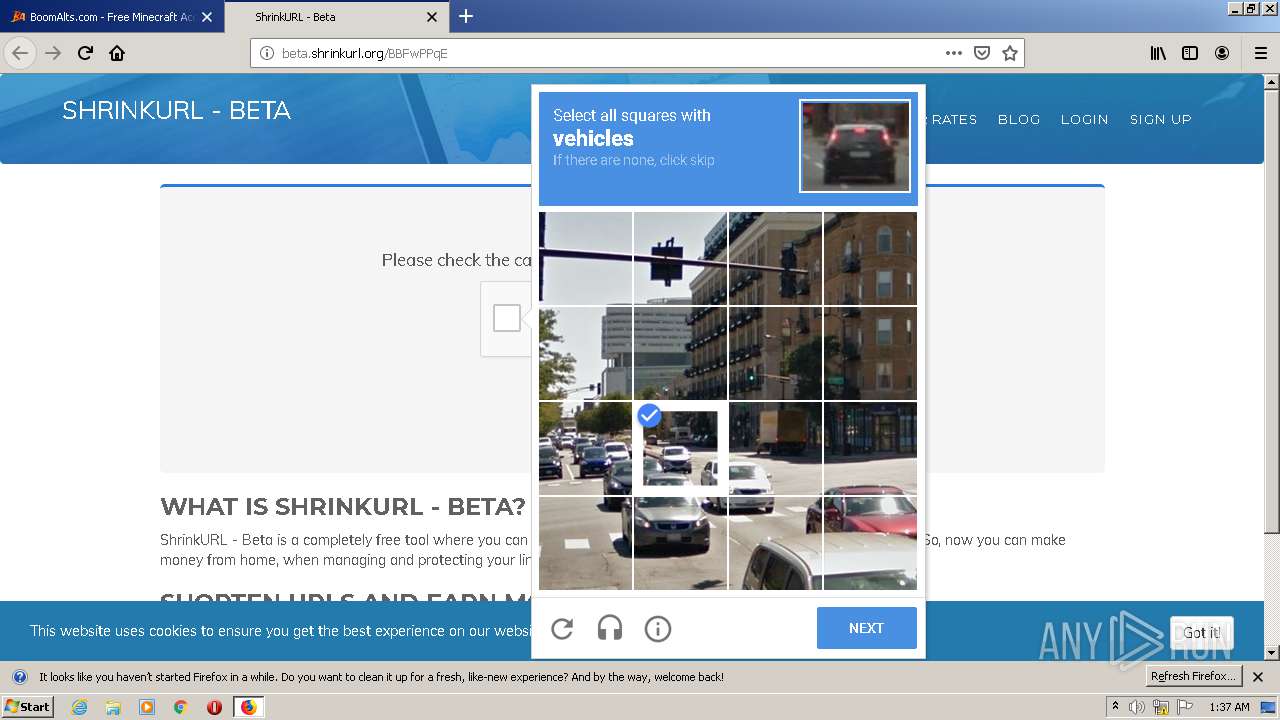Get an audio captcha challenge
Screen dimensions: 1280x720
(610, 629)
